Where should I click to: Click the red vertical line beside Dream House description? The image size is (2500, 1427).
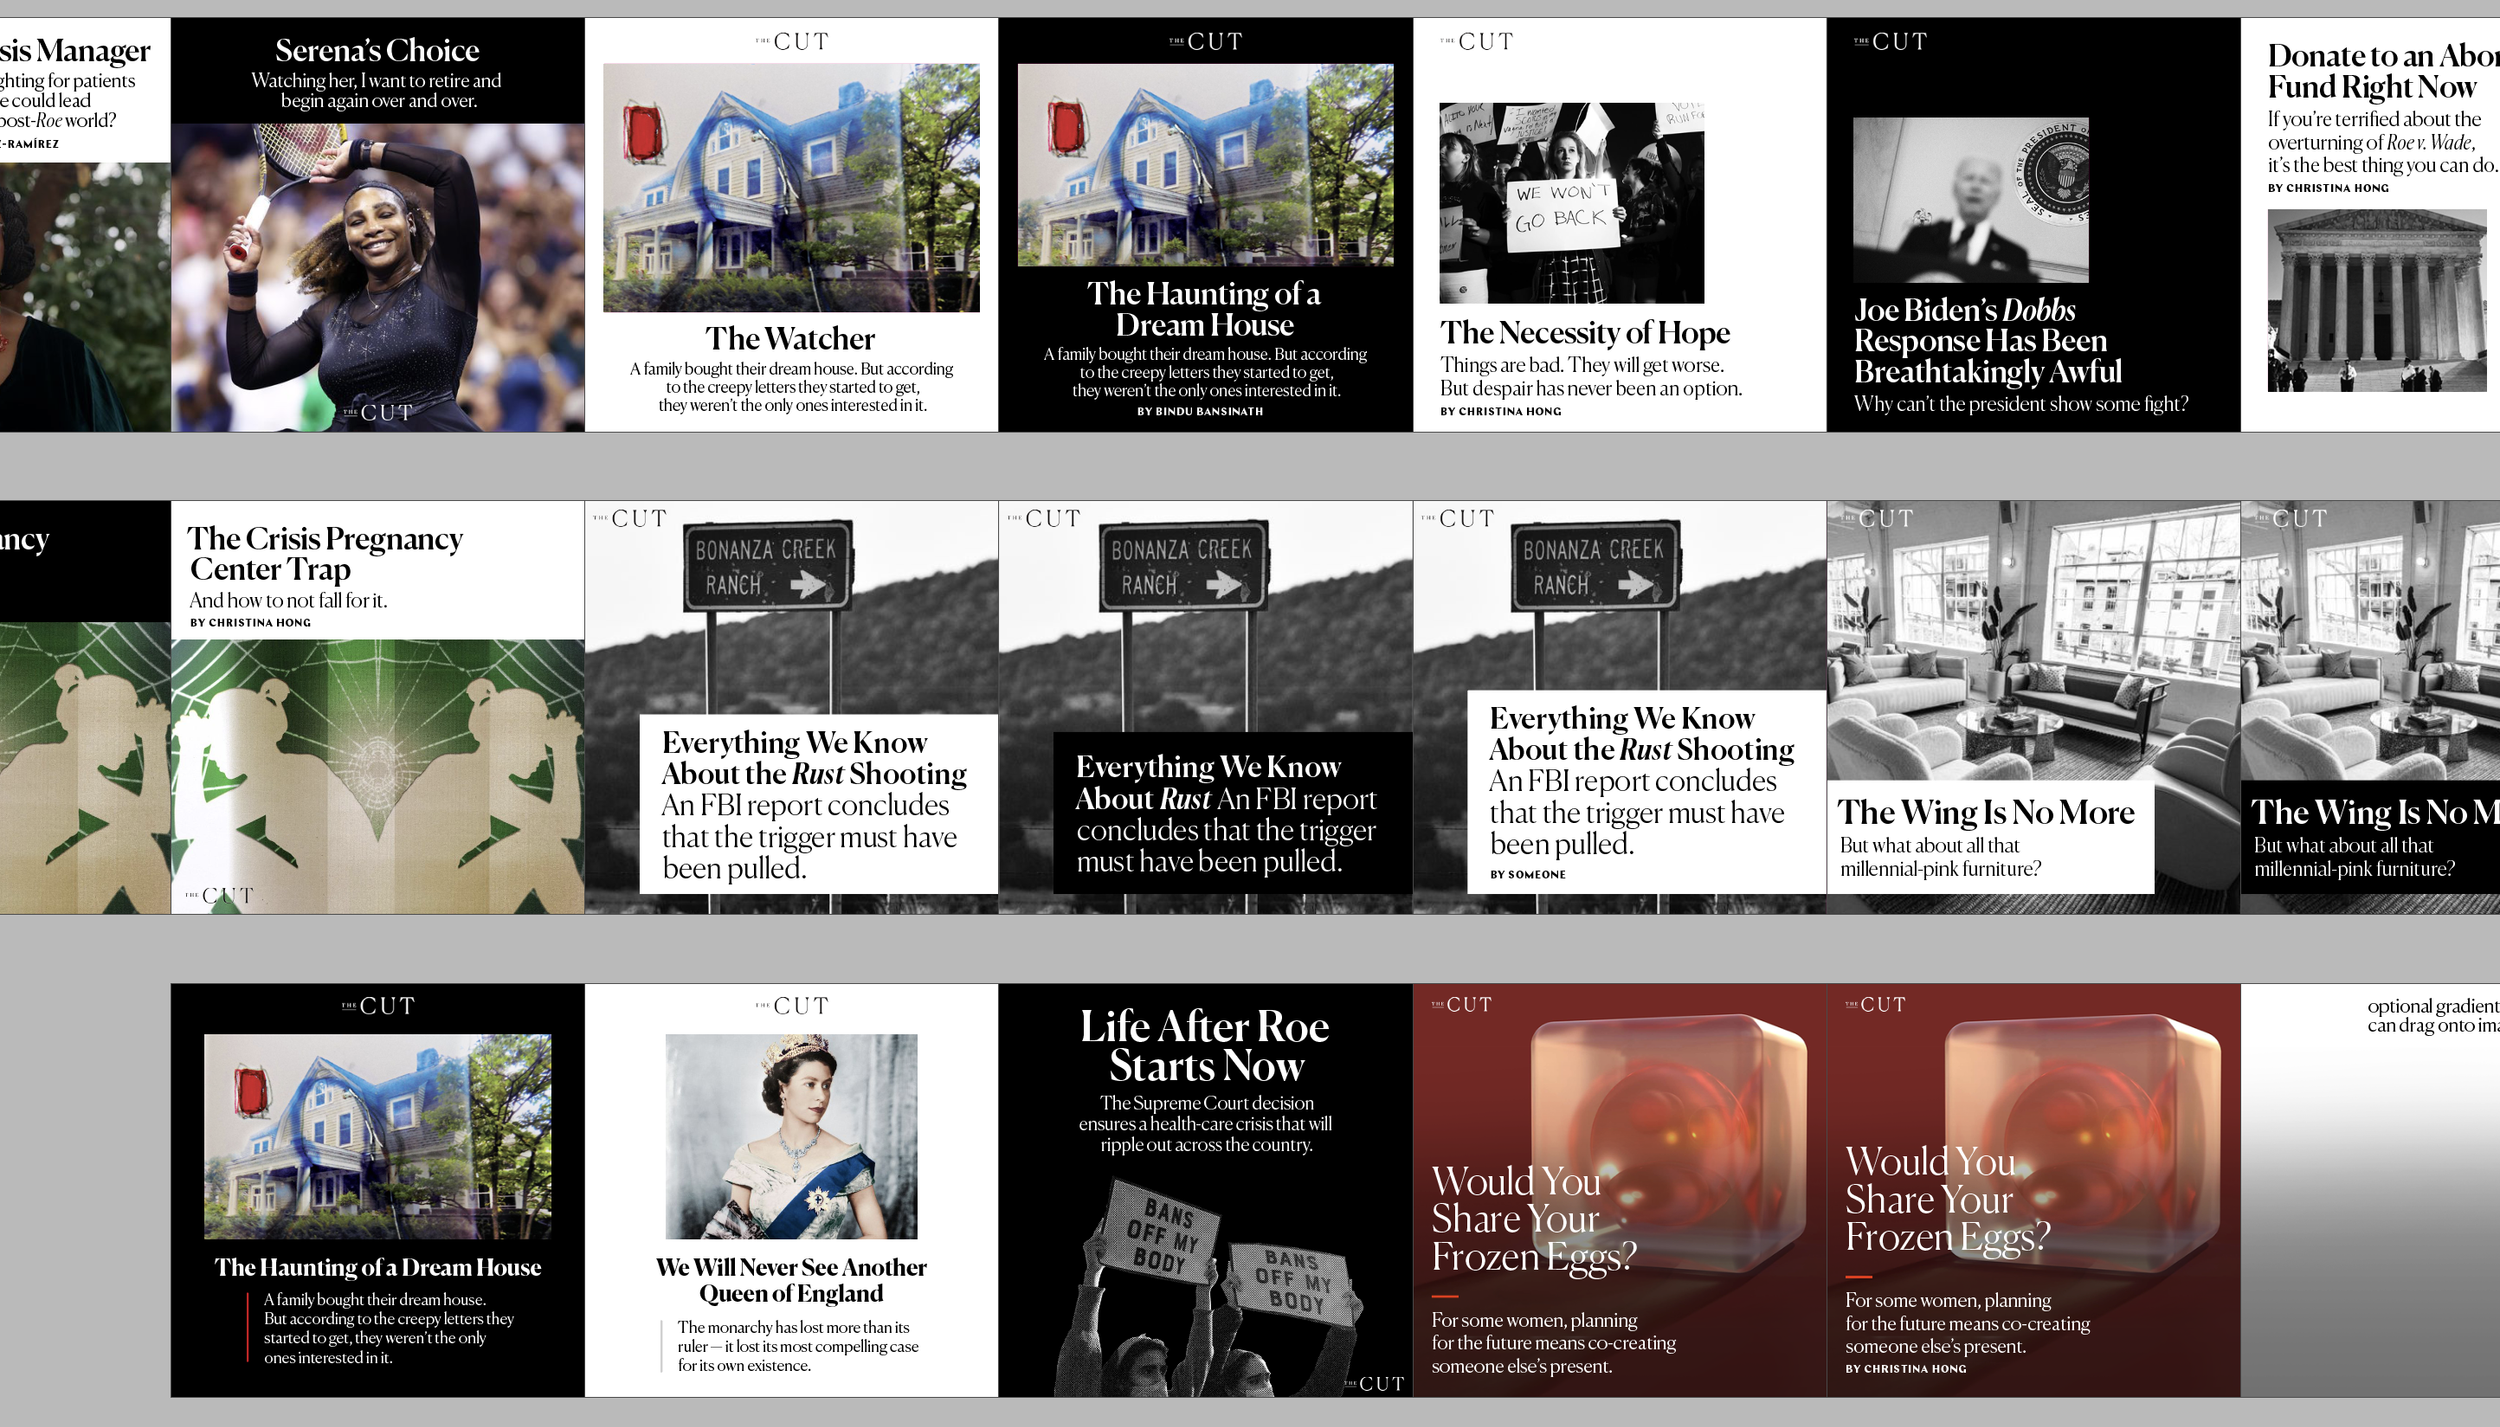(248, 1327)
